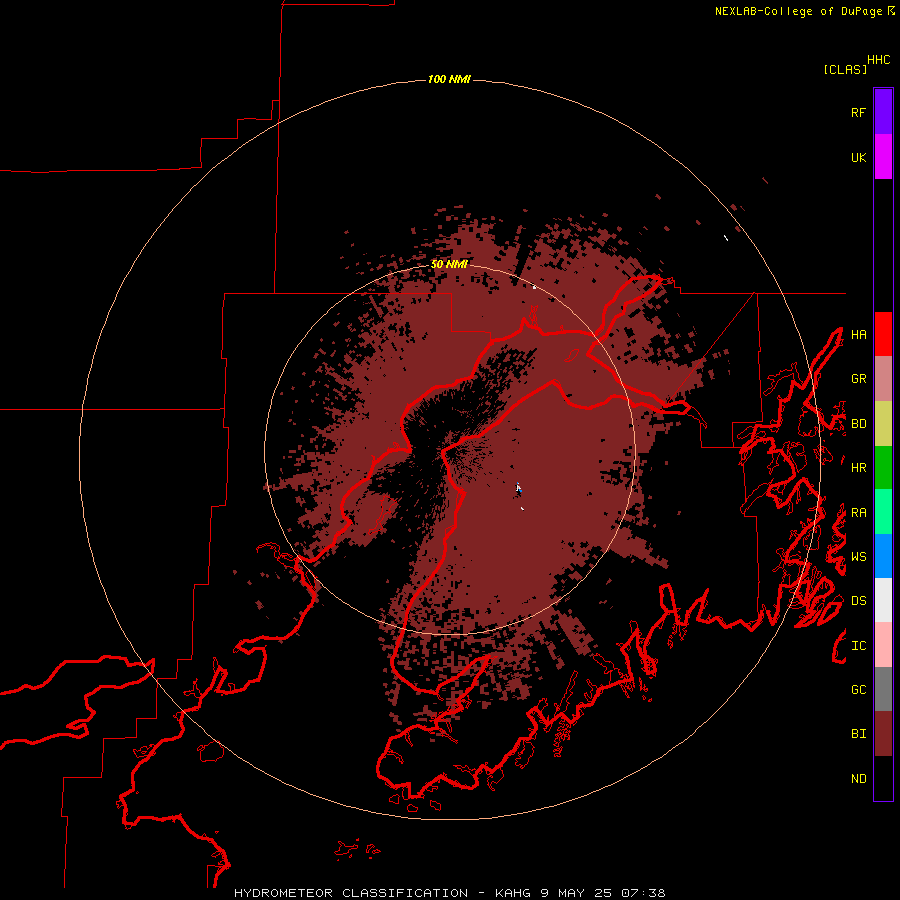
Task: Click the HR green legend swatch
Action: [883, 468]
